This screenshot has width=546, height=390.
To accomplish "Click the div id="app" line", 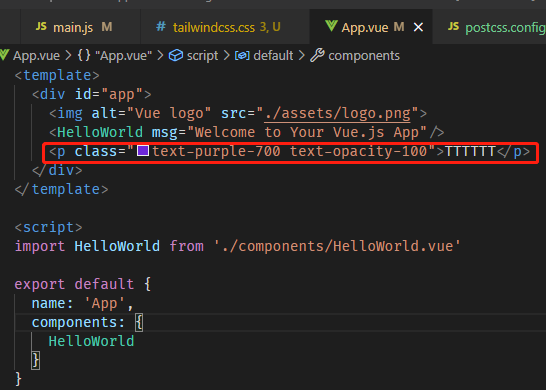I will tap(92, 94).
